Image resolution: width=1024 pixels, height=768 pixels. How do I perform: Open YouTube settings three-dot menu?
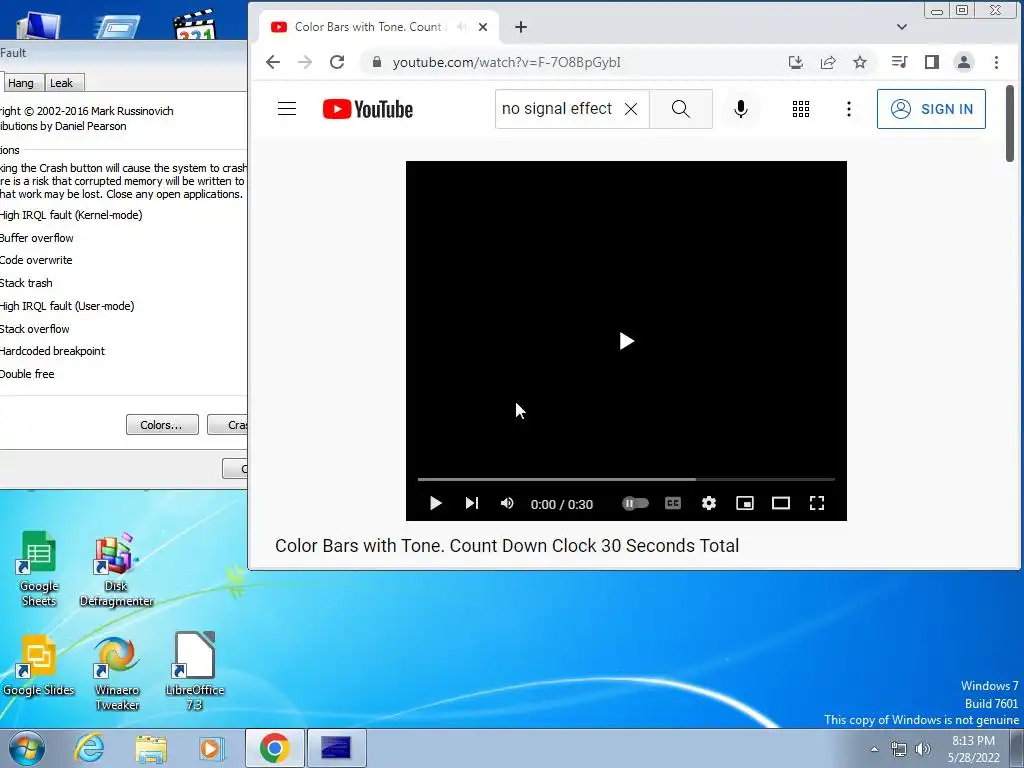tap(849, 109)
